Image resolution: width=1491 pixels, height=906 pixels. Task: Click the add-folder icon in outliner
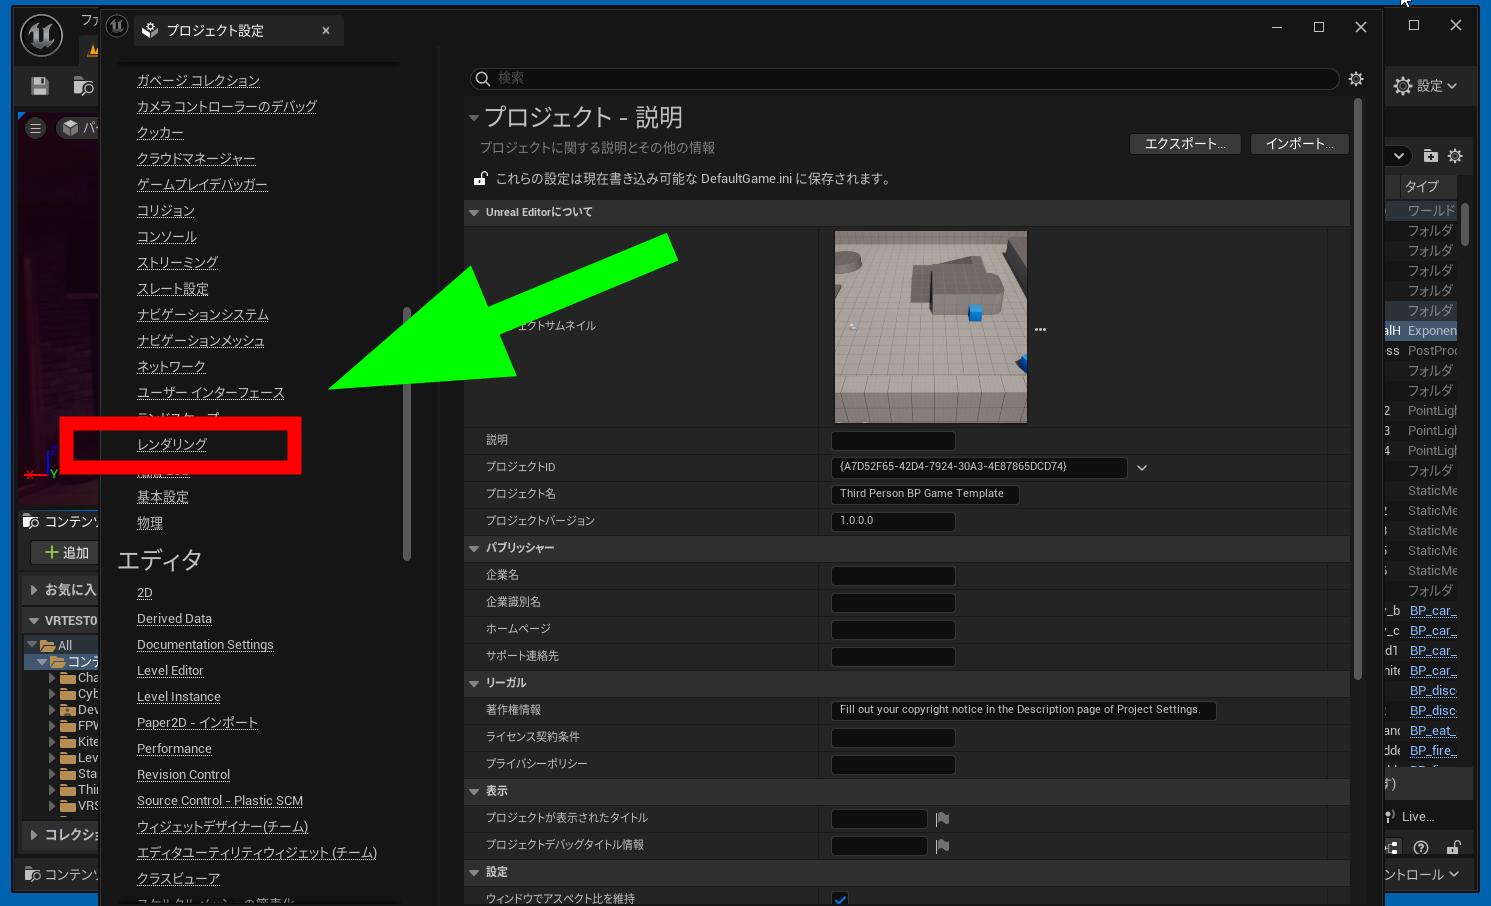(1430, 156)
